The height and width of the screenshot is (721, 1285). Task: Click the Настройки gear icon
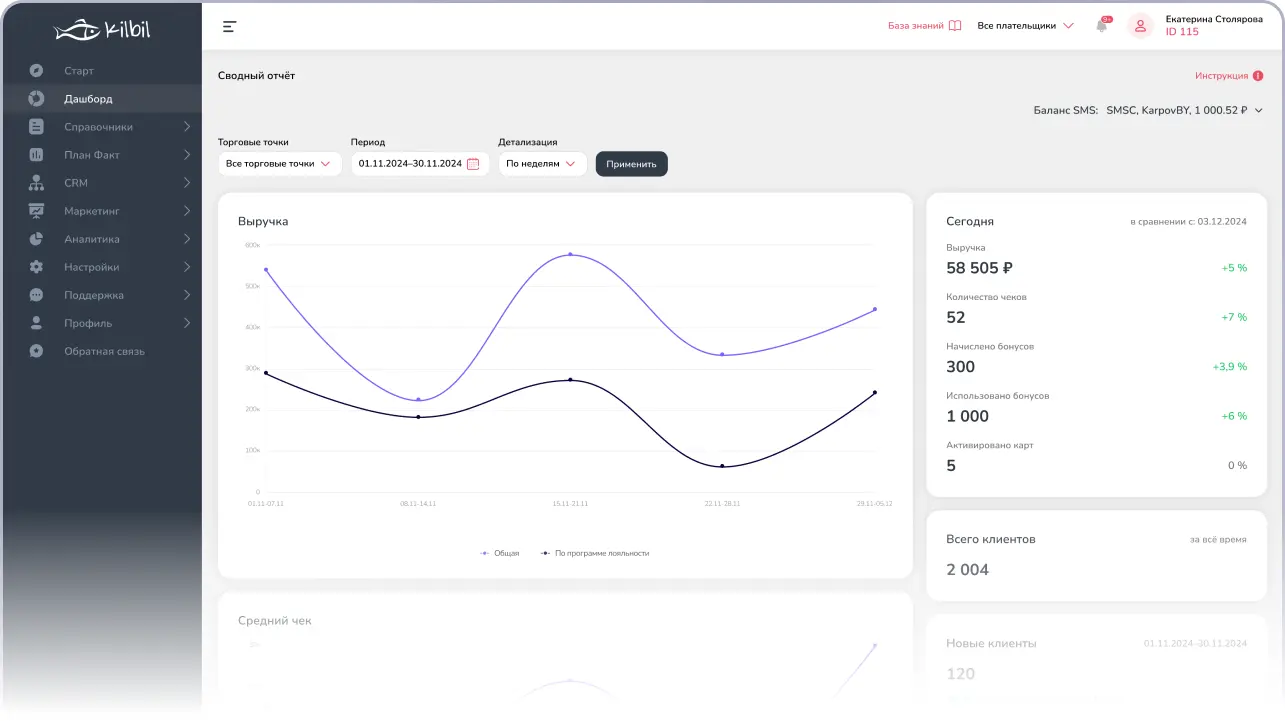[x=37, y=267]
